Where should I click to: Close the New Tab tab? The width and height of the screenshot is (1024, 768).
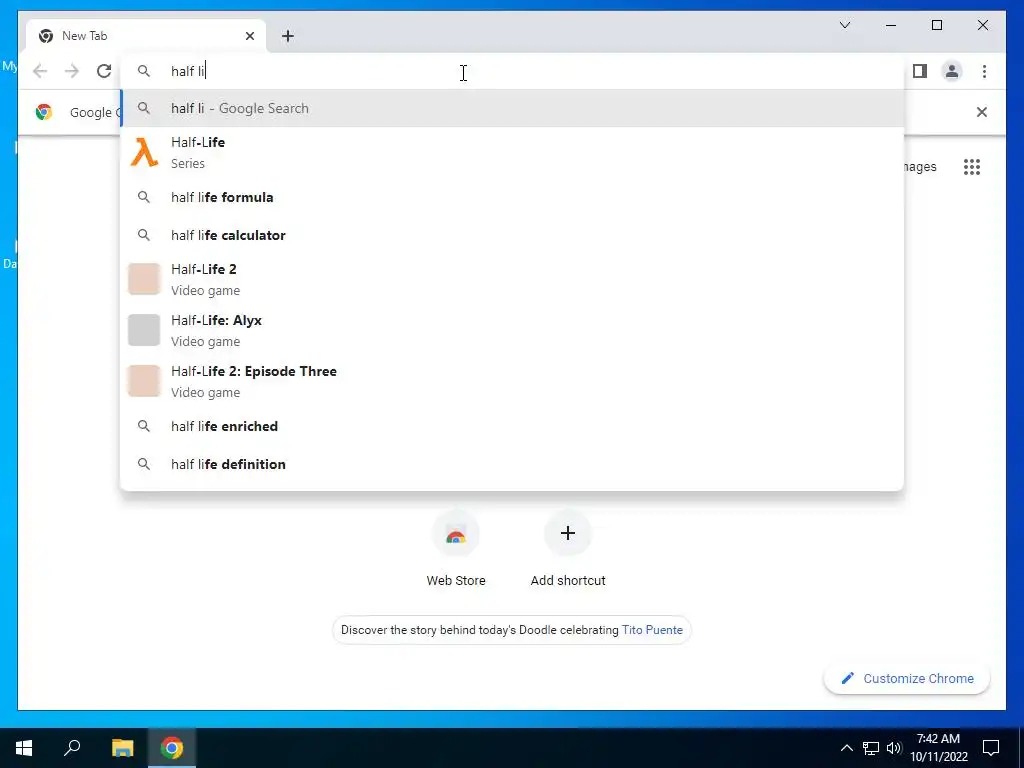click(249, 36)
